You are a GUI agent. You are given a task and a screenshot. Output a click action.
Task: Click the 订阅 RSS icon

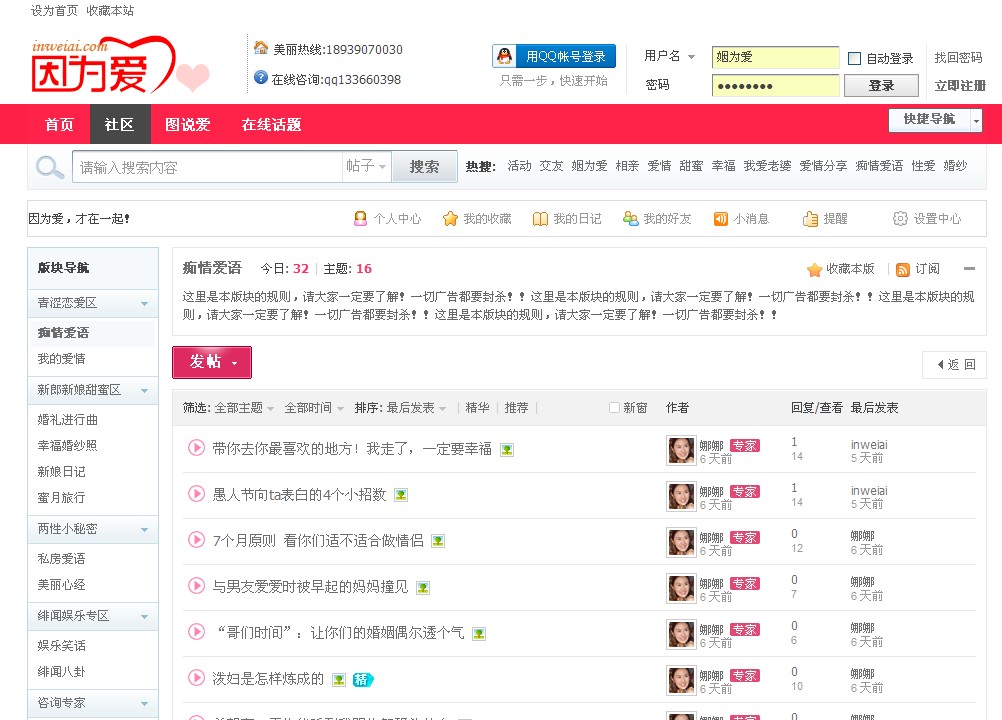903,270
